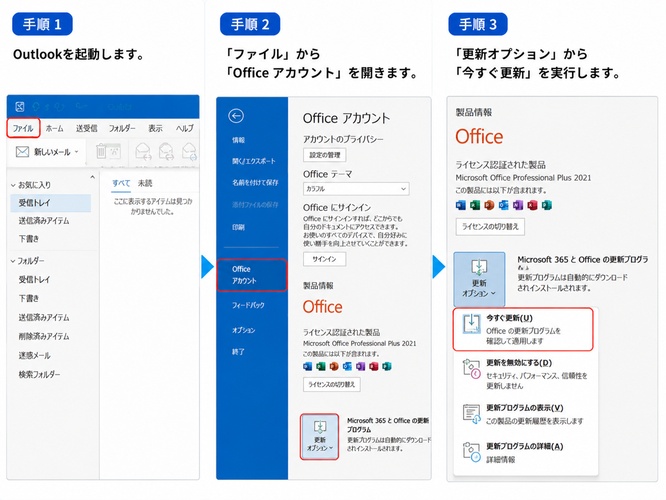Select 開く/エクスポート in backstage menu

click(x=254, y=161)
